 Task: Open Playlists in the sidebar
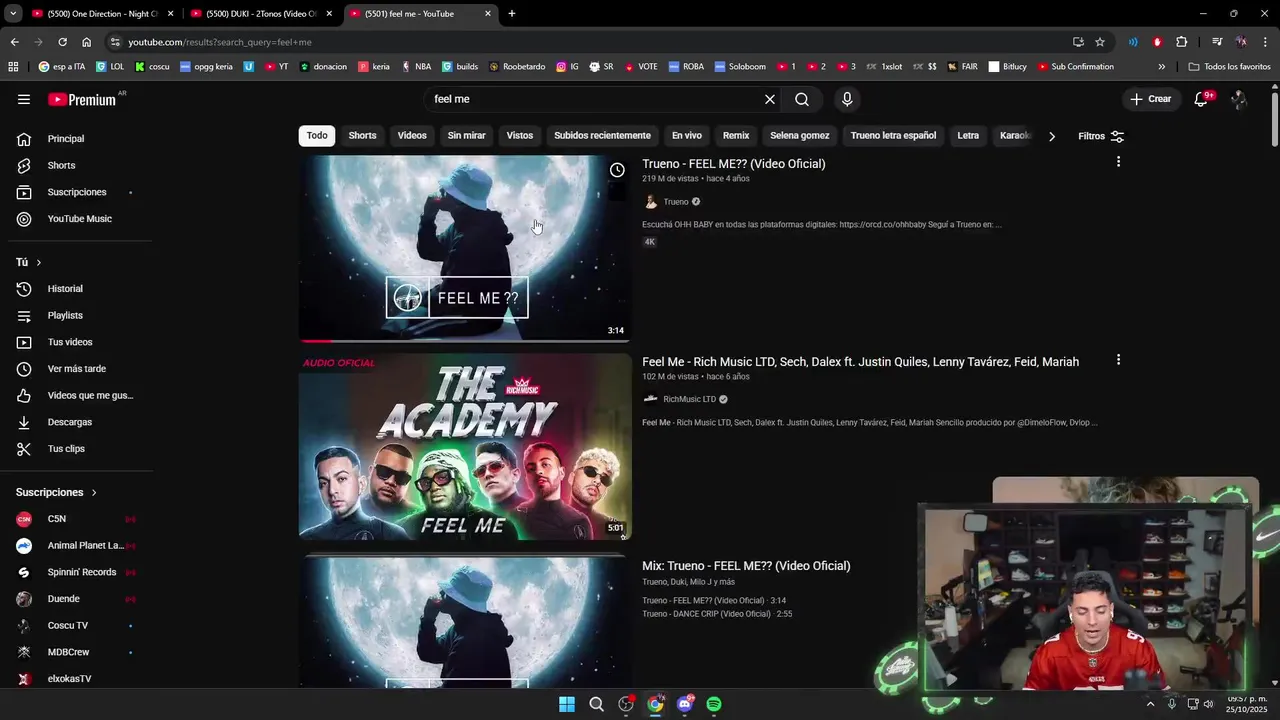coord(80,315)
